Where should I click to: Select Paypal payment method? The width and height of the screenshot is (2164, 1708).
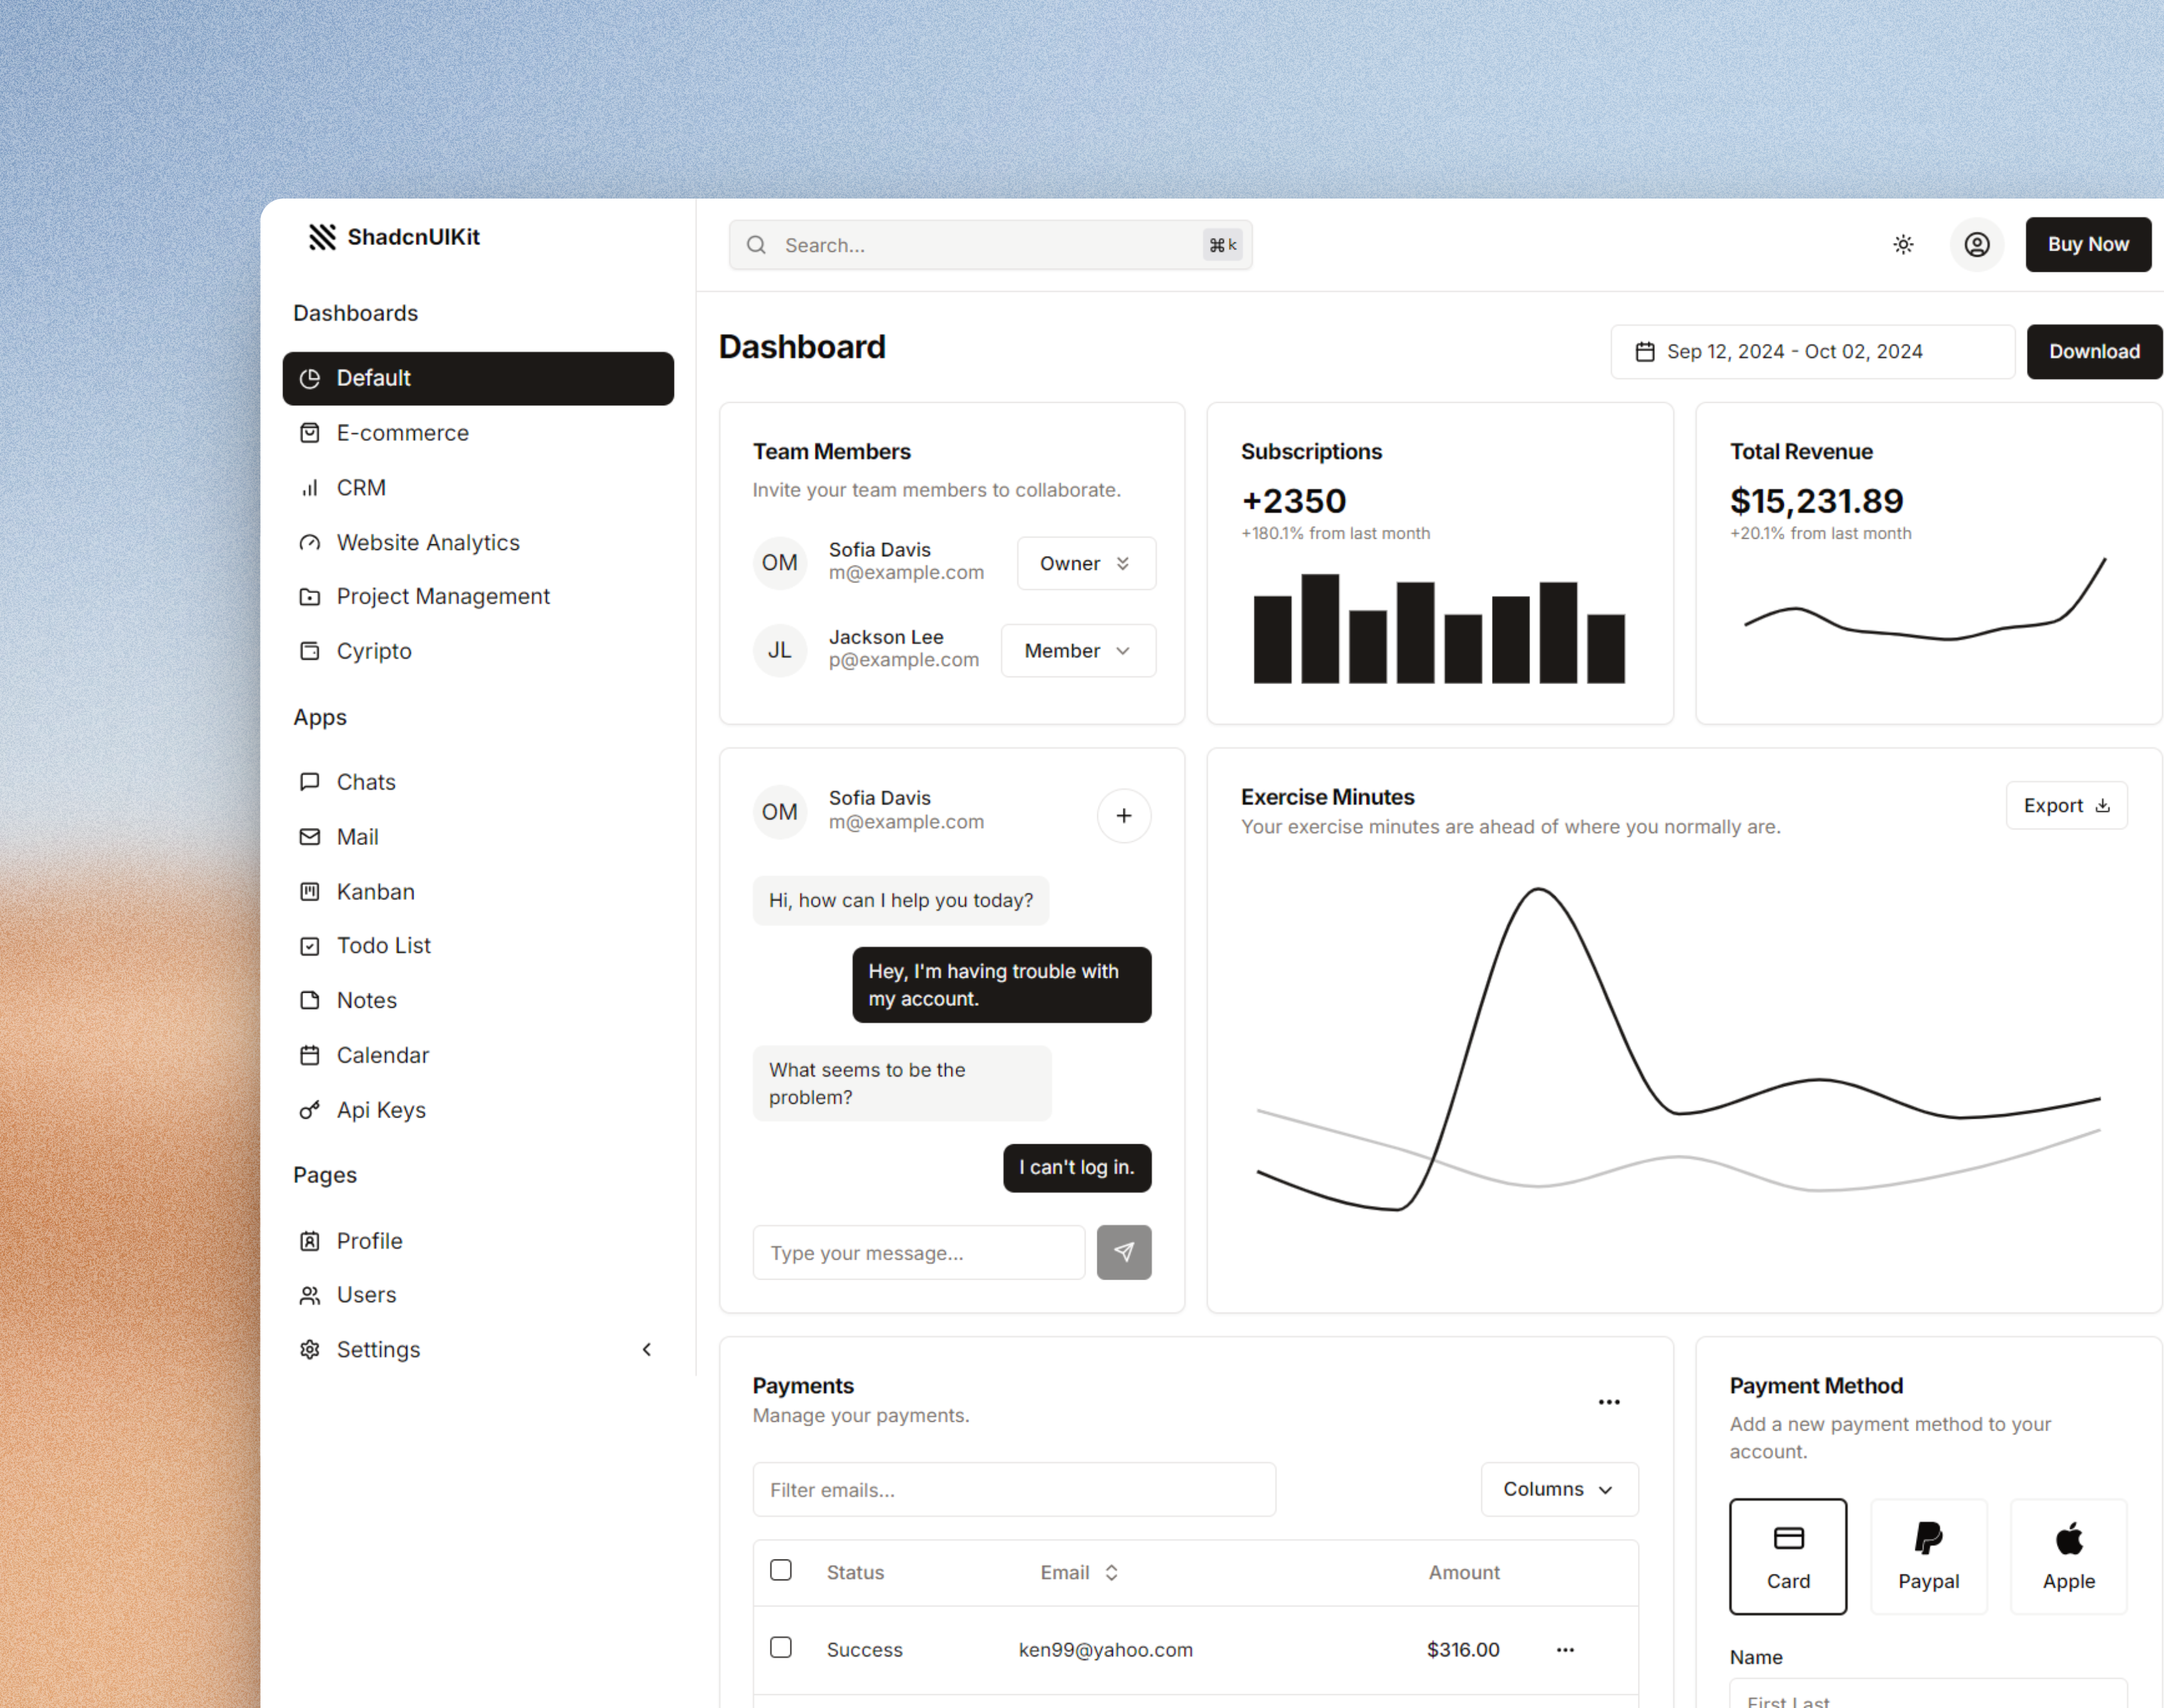pos(1929,1557)
